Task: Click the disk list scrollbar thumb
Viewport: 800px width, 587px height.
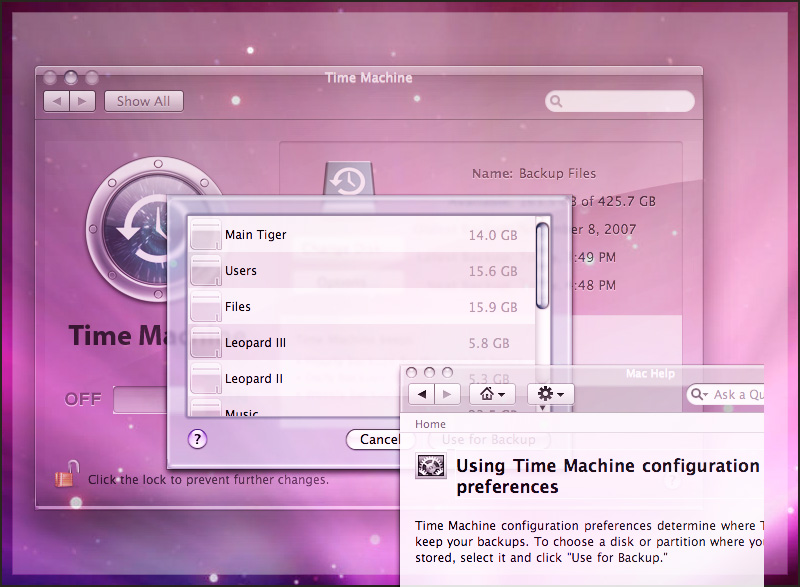Action: tap(543, 265)
